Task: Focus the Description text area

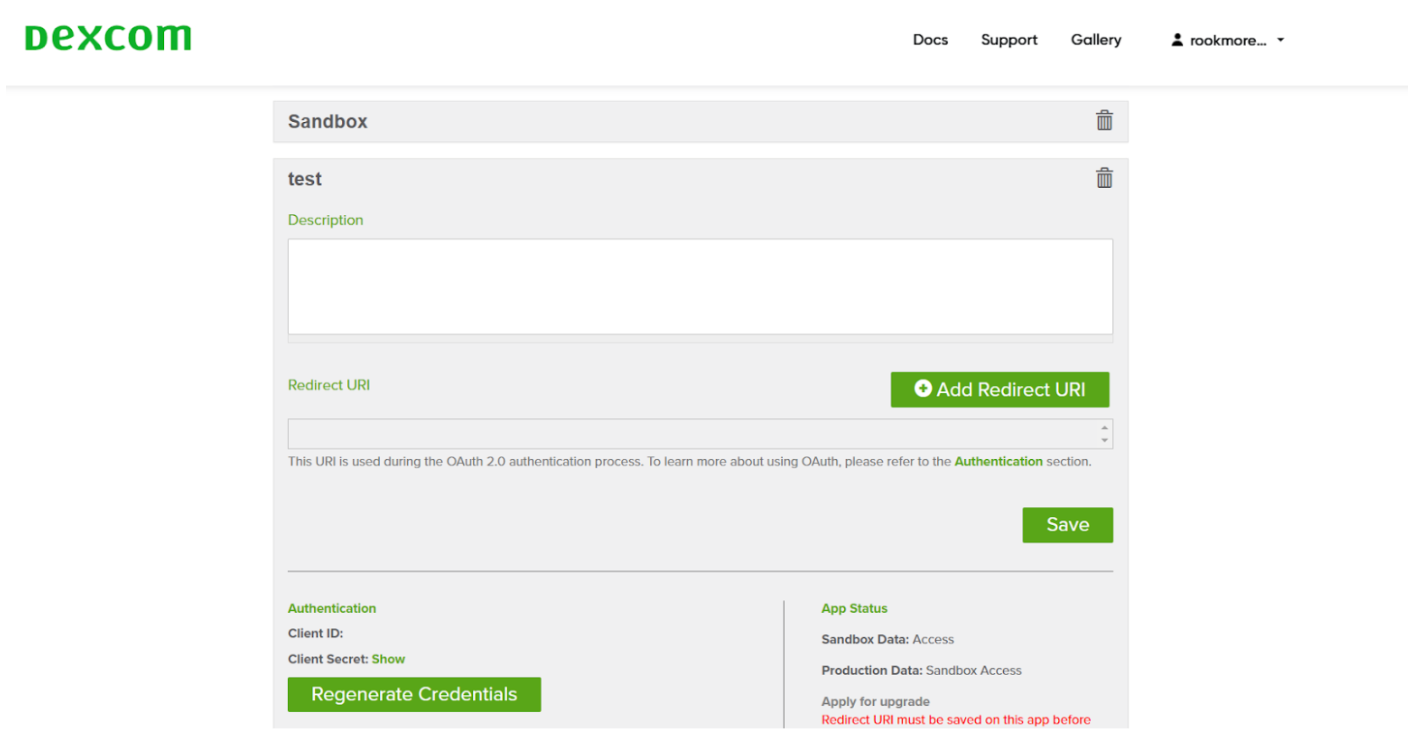Action: click(700, 286)
